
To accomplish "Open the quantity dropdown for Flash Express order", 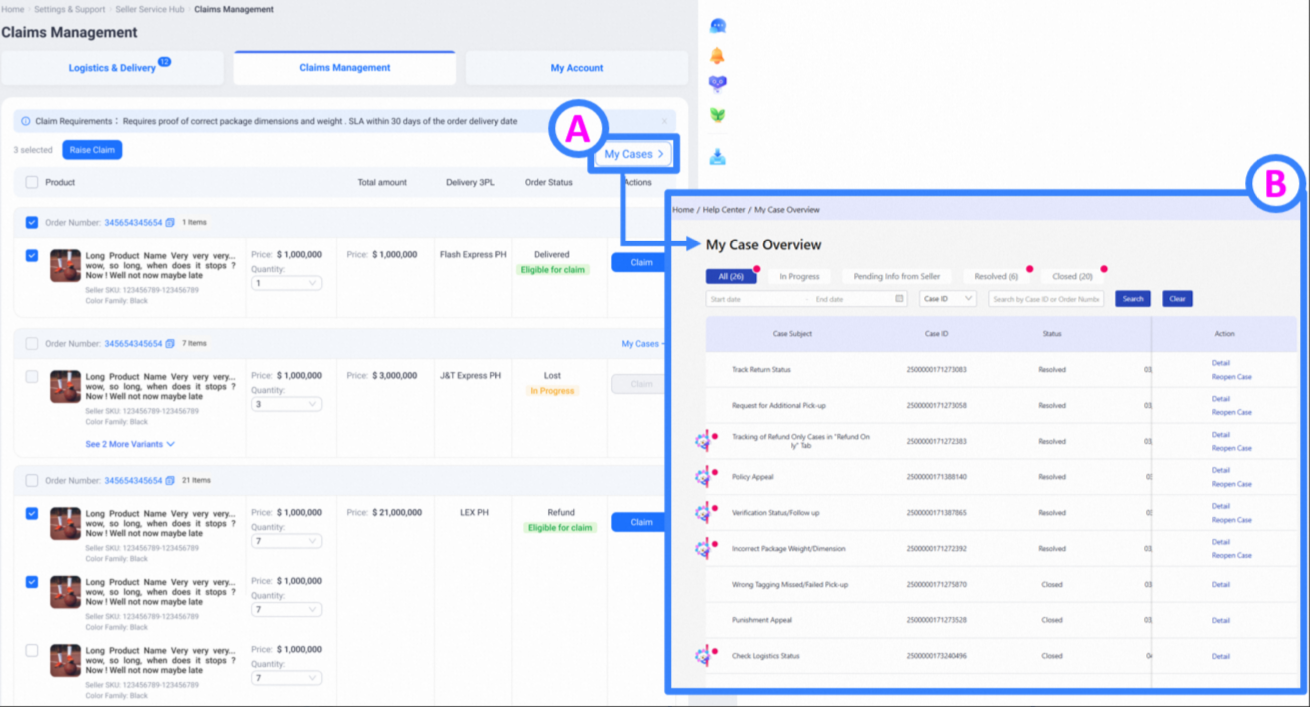I will pyautogui.click(x=286, y=284).
